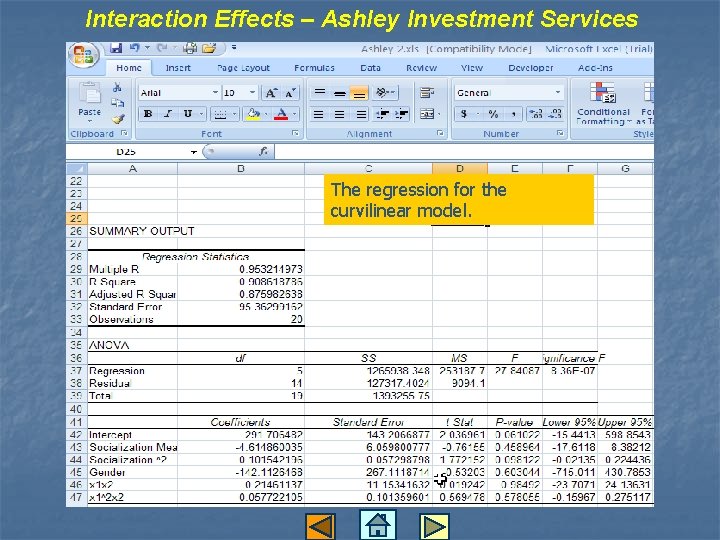Go to the Data tab

[x=370, y=68]
